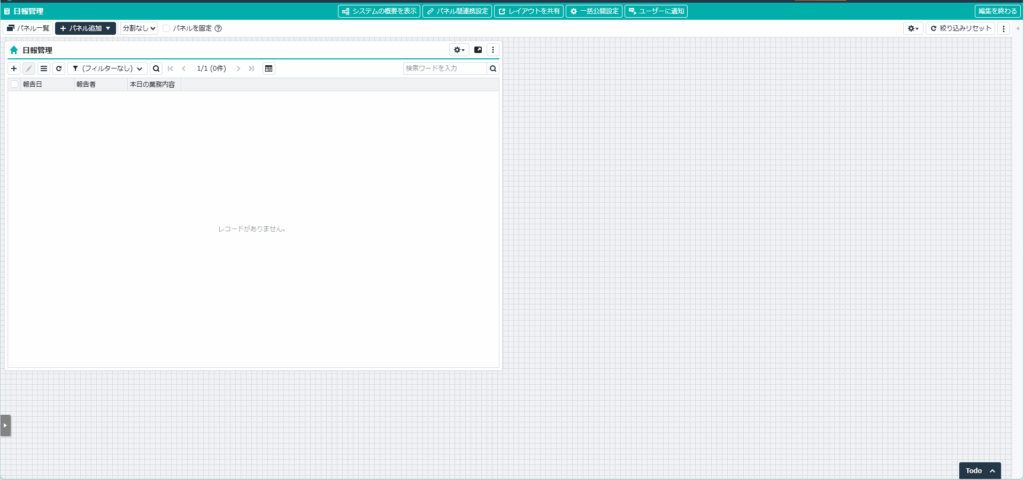1024x480 pixels.
Task: Click the 報告日 column header
Action: pyautogui.click(x=33, y=85)
